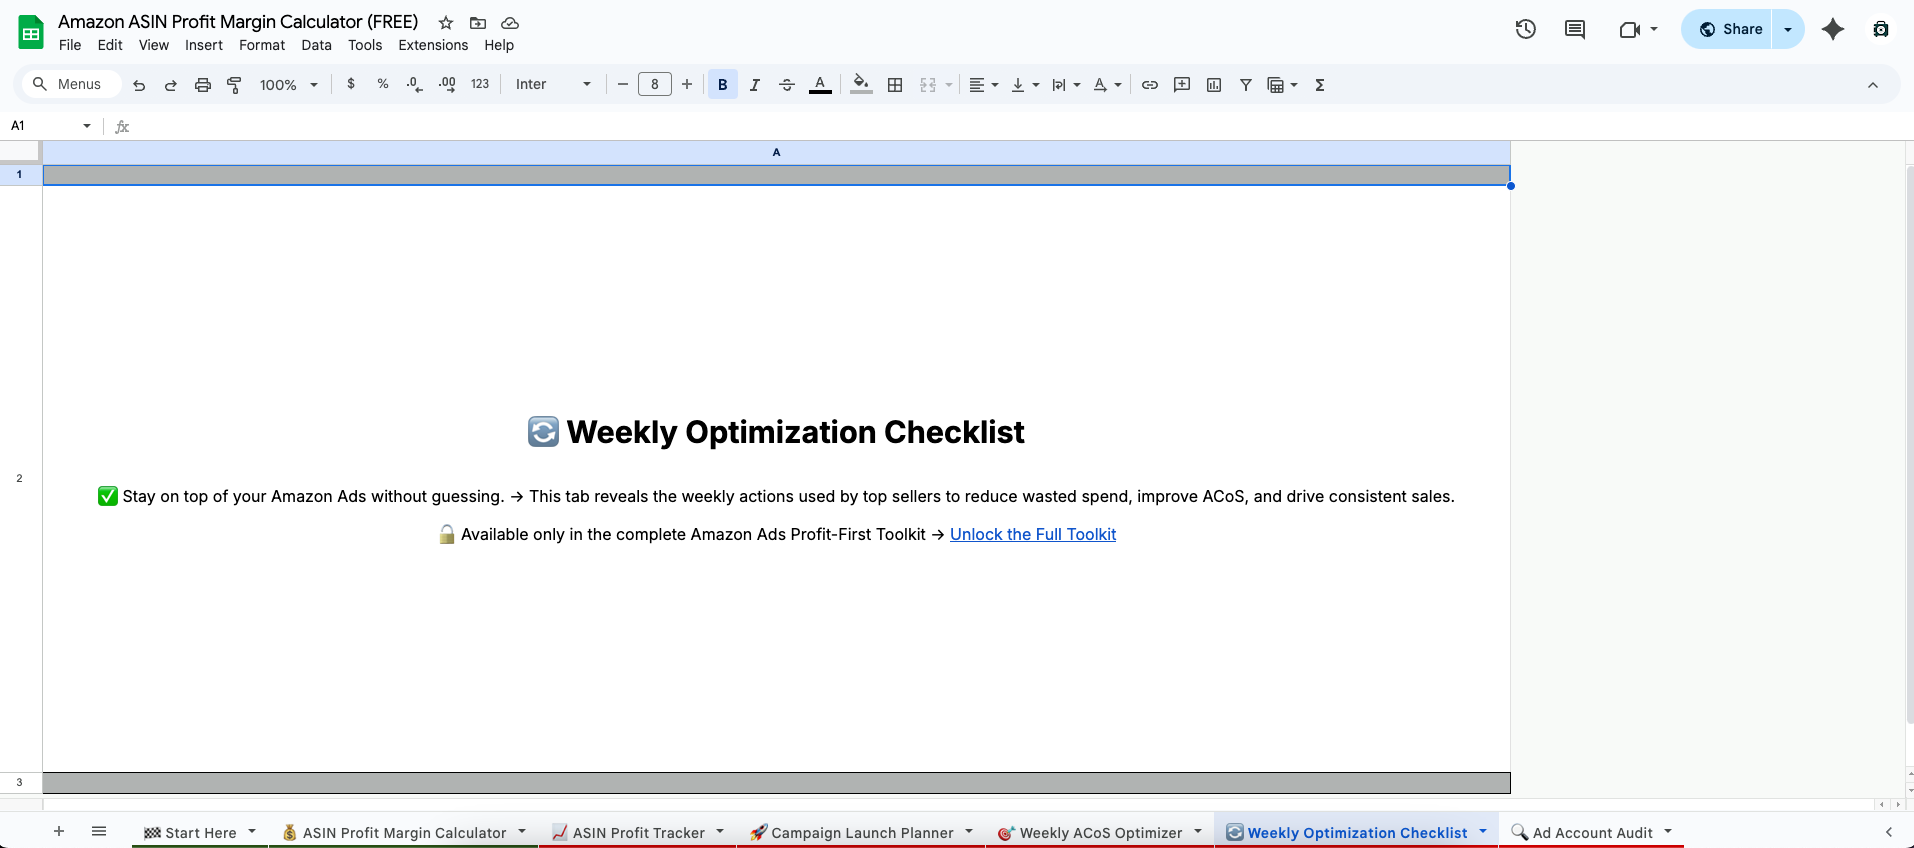Select column A header
This screenshot has width=1914, height=848.
776,152
